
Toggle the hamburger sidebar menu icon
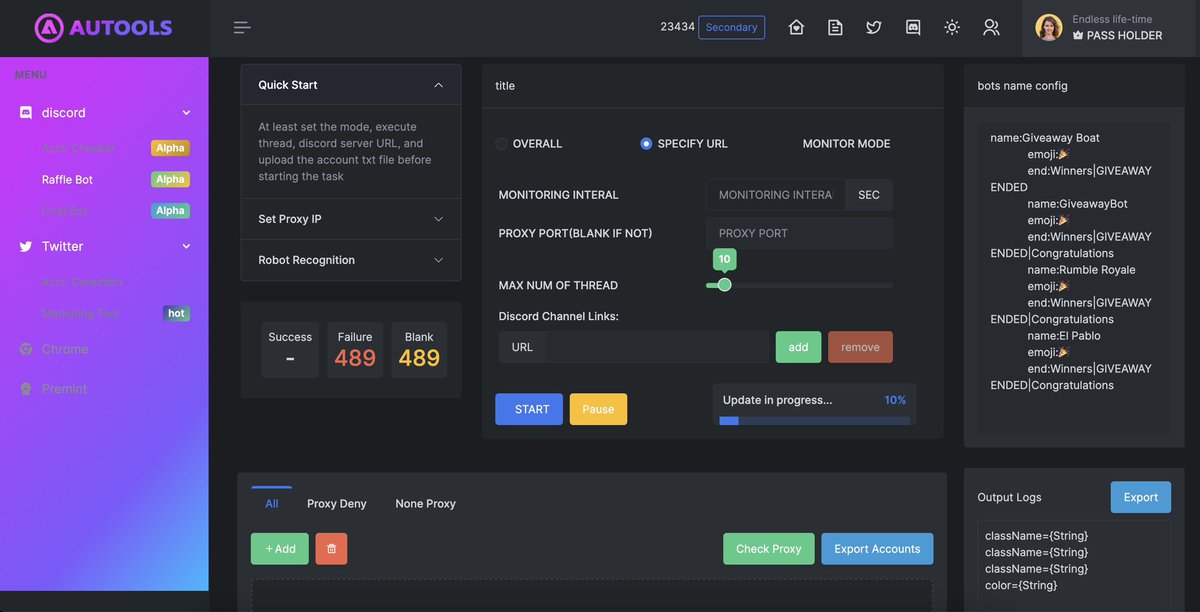[242, 27]
